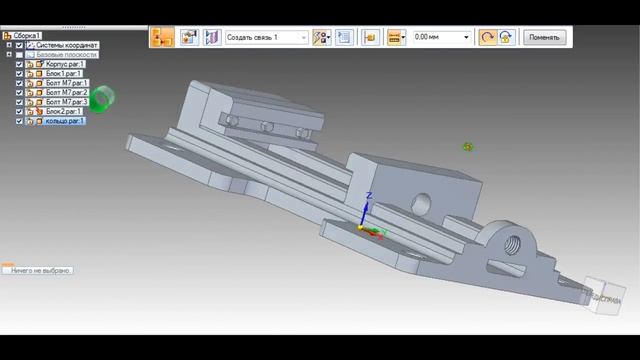The width and height of the screenshot is (640, 360).
Task: Click the part positioning icon after separator
Action: 371,37
